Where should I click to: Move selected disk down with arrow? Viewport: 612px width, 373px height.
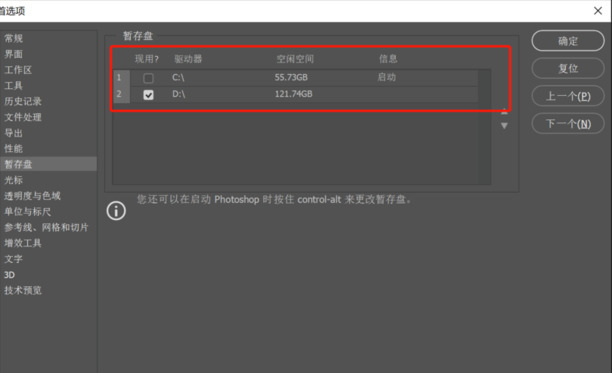[504, 126]
